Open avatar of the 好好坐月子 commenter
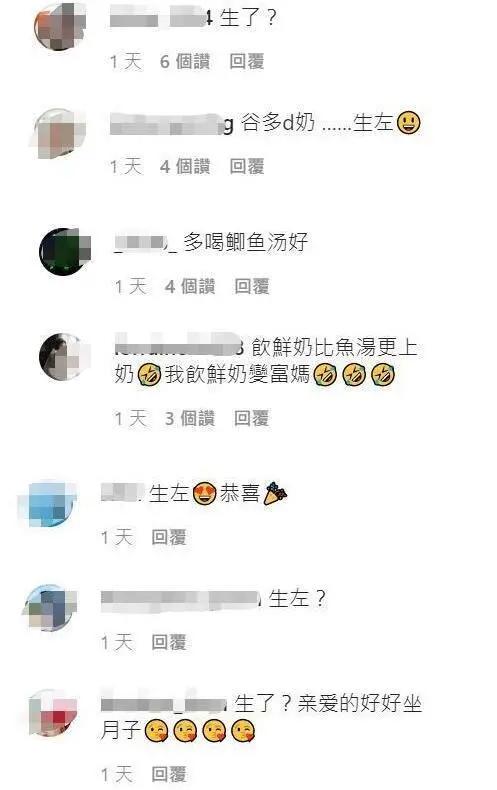 pyautogui.click(x=52, y=714)
